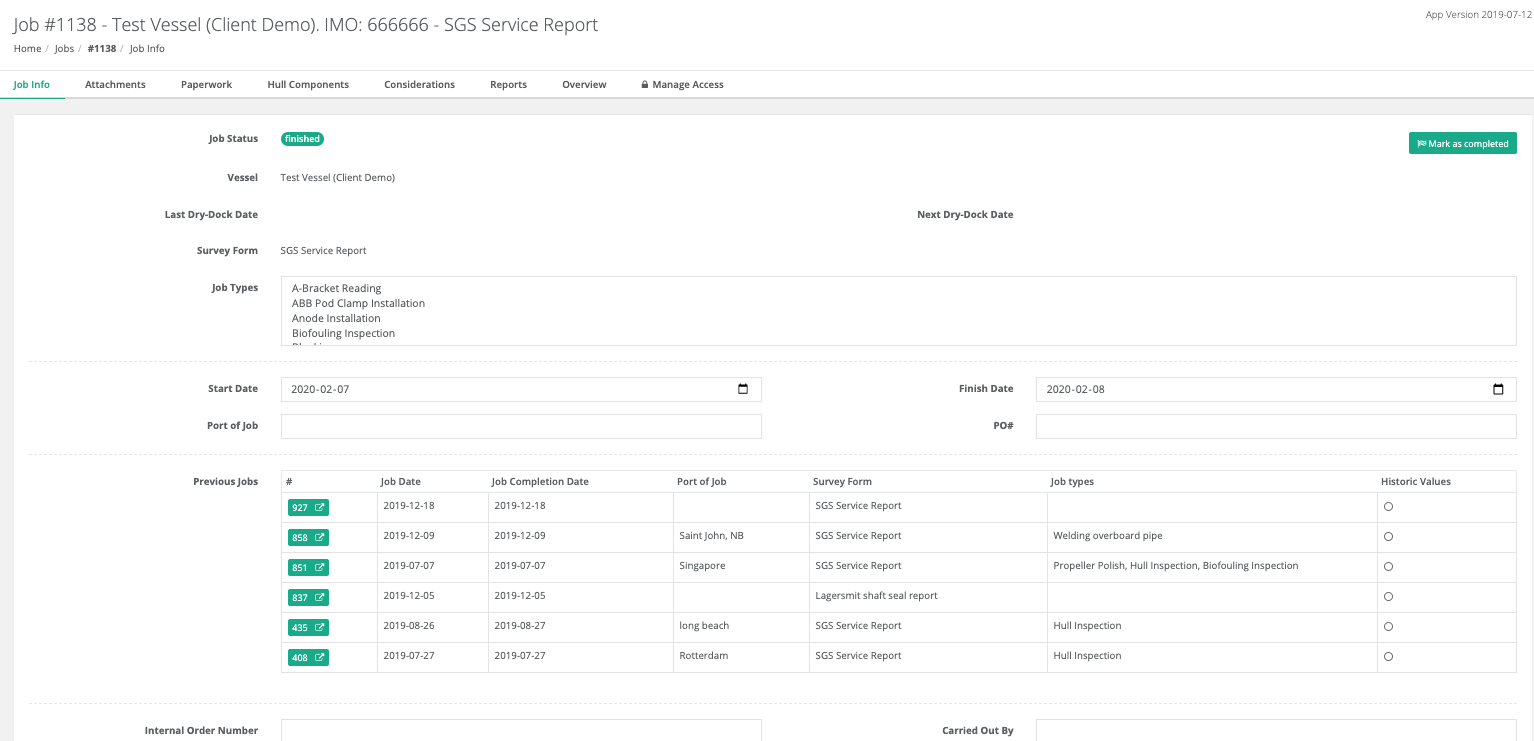This screenshot has height=741, width=1534.
Task: Switch to the Hull Components tab
Action: coord(308,85)
